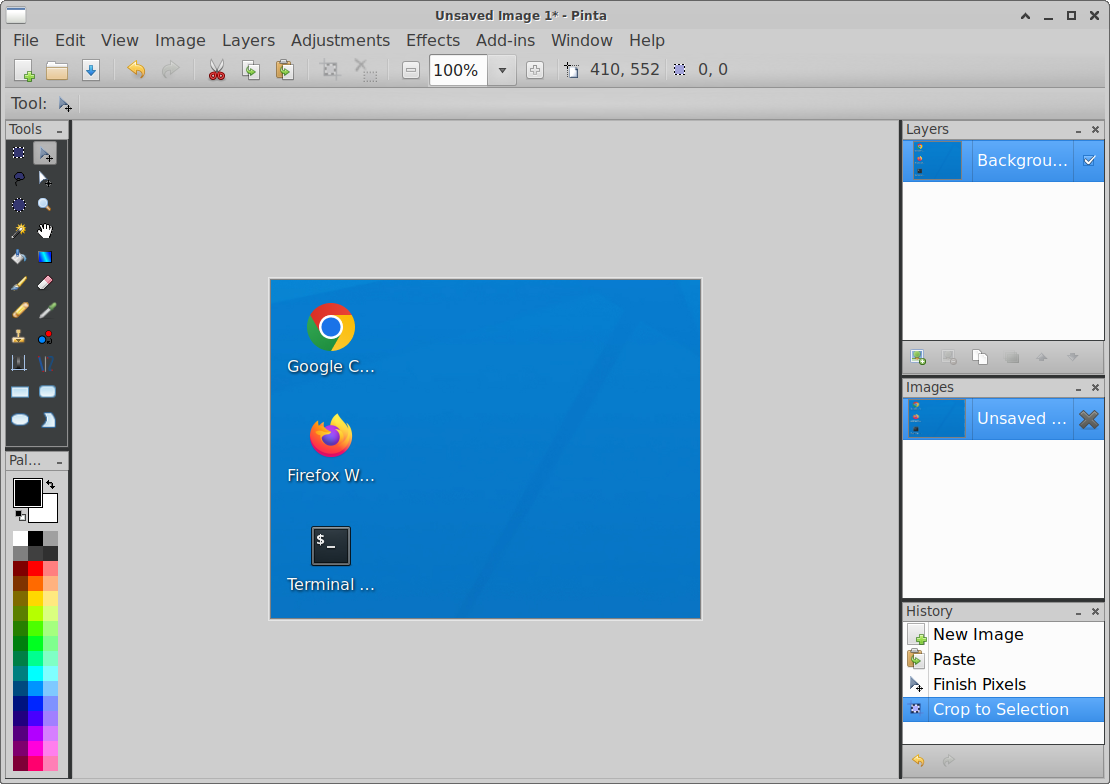
Task: Select the Text tool
Action: pyautogui.click(x=19, y=363)
